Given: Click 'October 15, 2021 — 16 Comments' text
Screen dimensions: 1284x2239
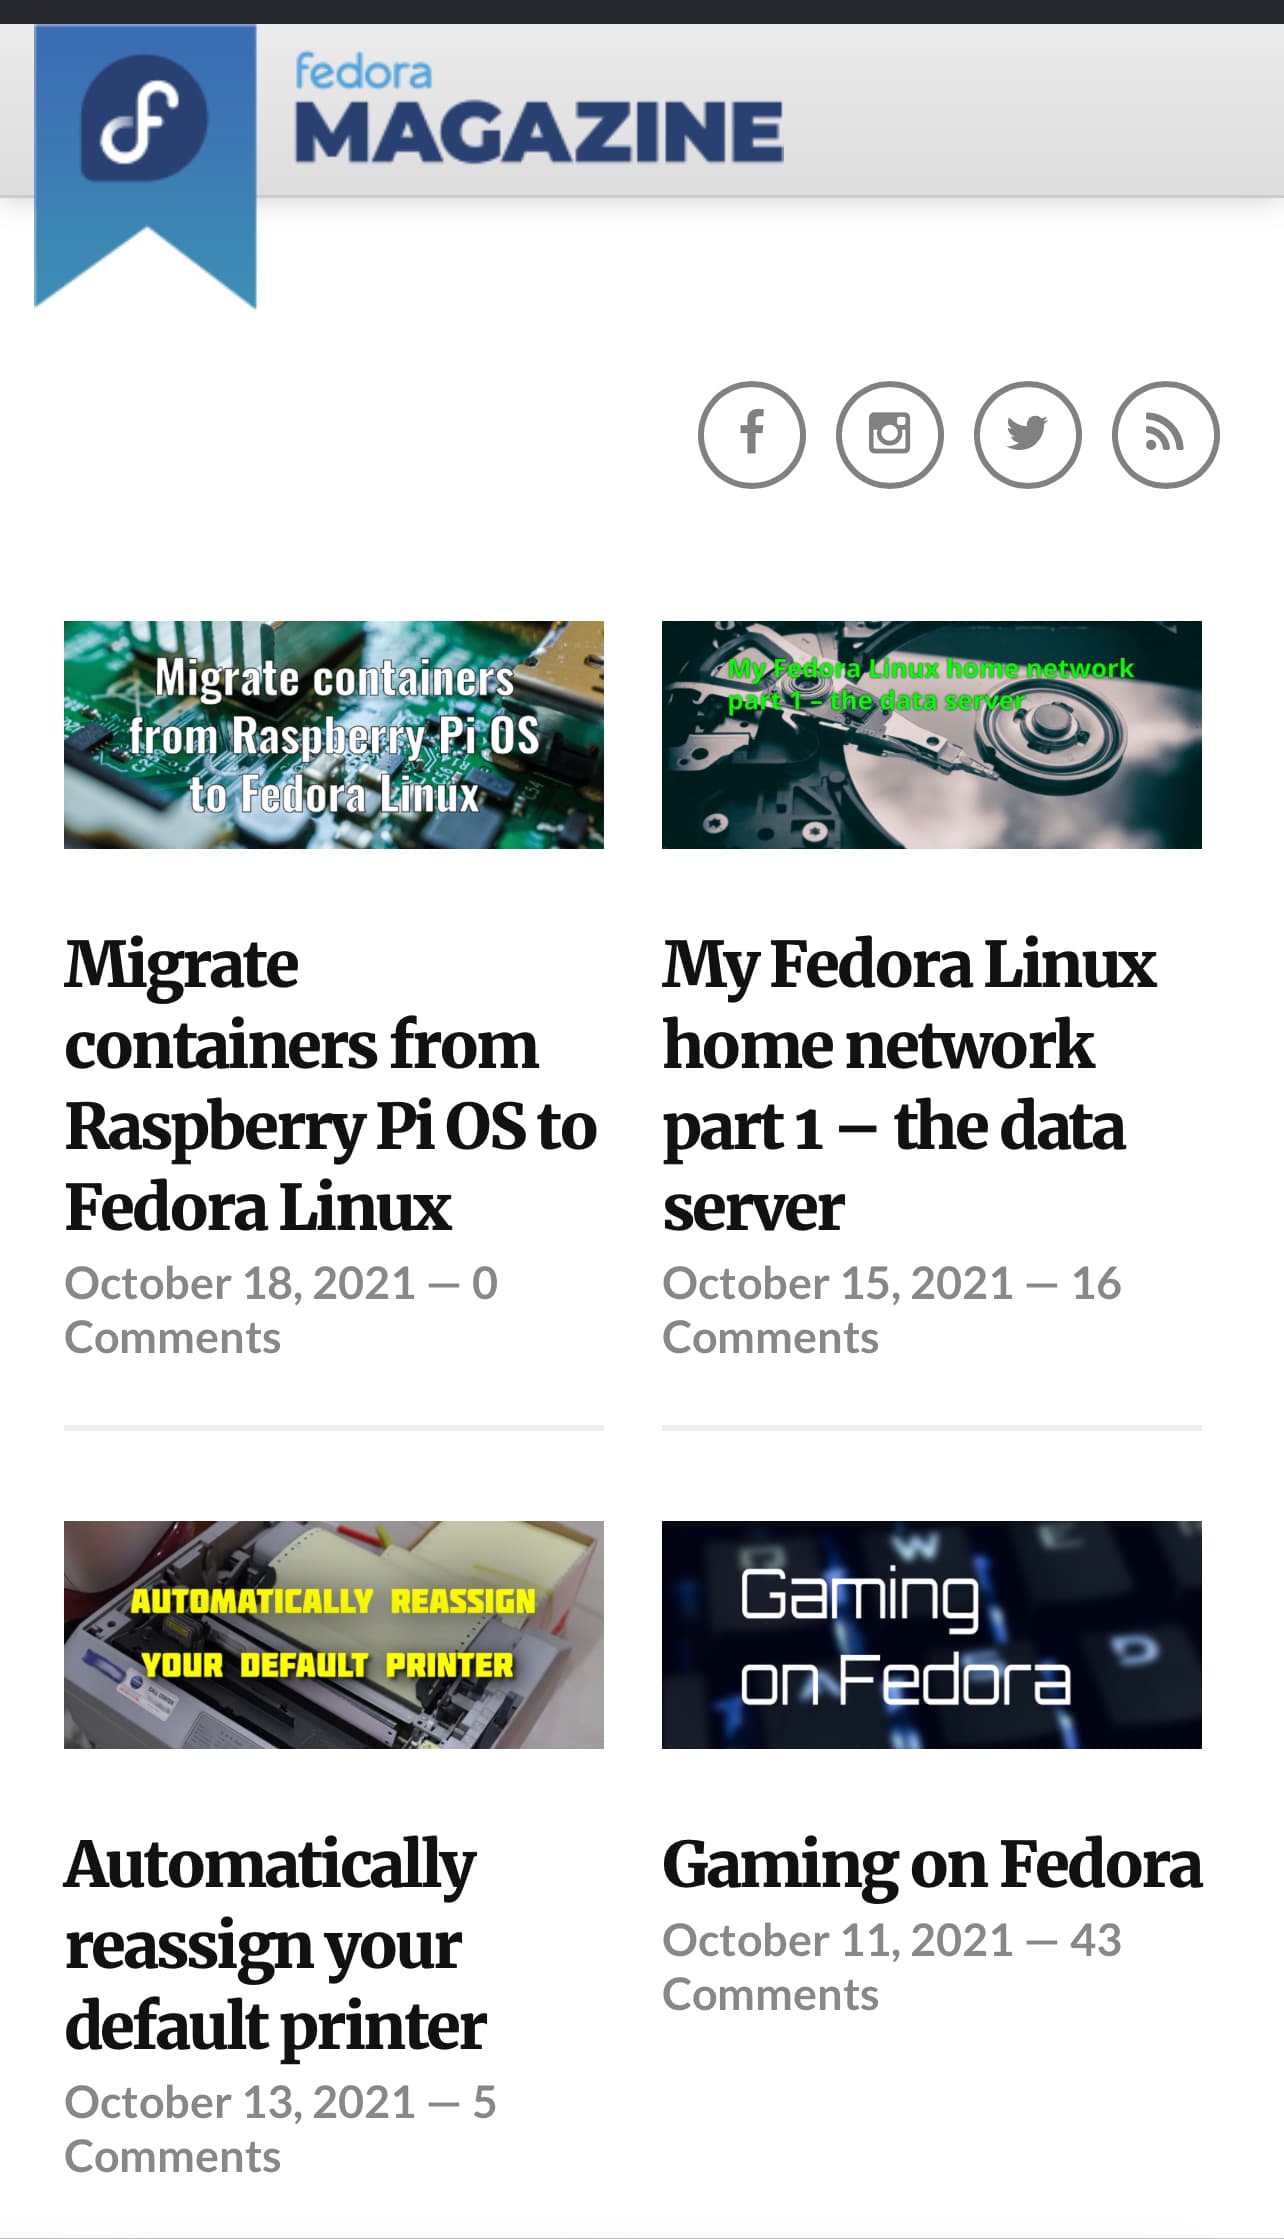Looking at the screenshot, I should coord(892,1310).
